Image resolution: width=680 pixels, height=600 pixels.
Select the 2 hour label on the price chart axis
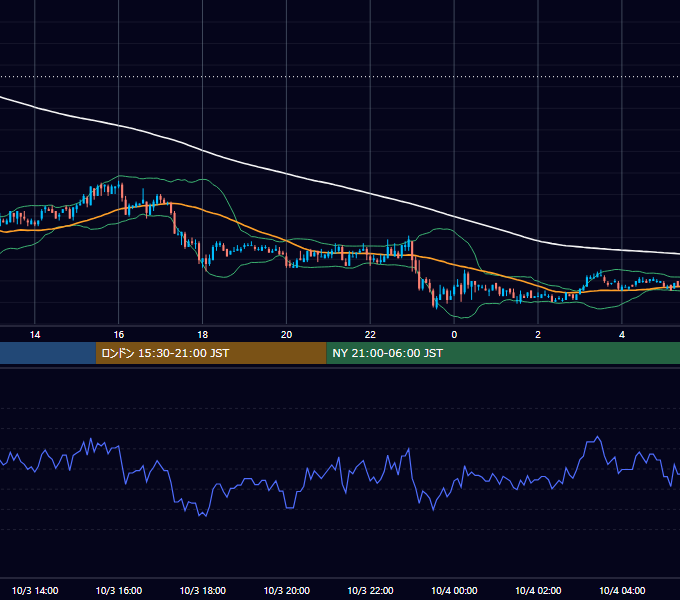tap(538, 335)
